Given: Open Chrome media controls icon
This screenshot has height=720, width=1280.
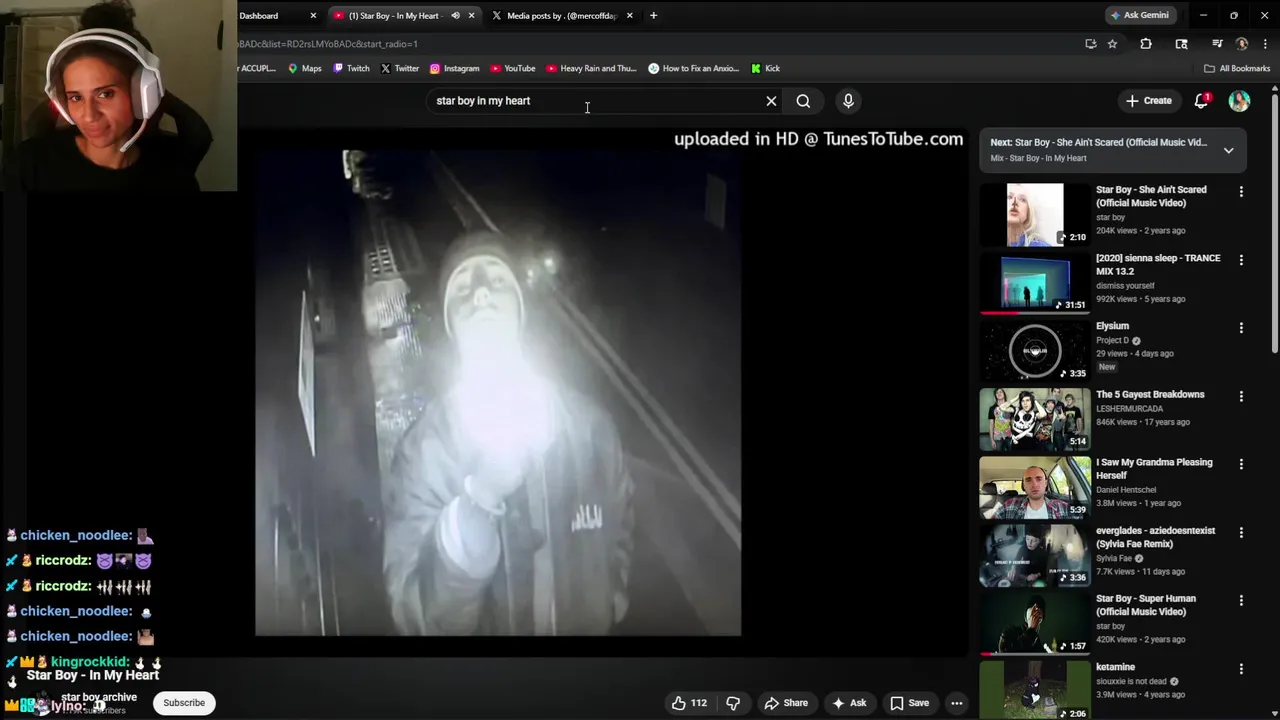Looking at the screenshot, I should (1217, 44).
